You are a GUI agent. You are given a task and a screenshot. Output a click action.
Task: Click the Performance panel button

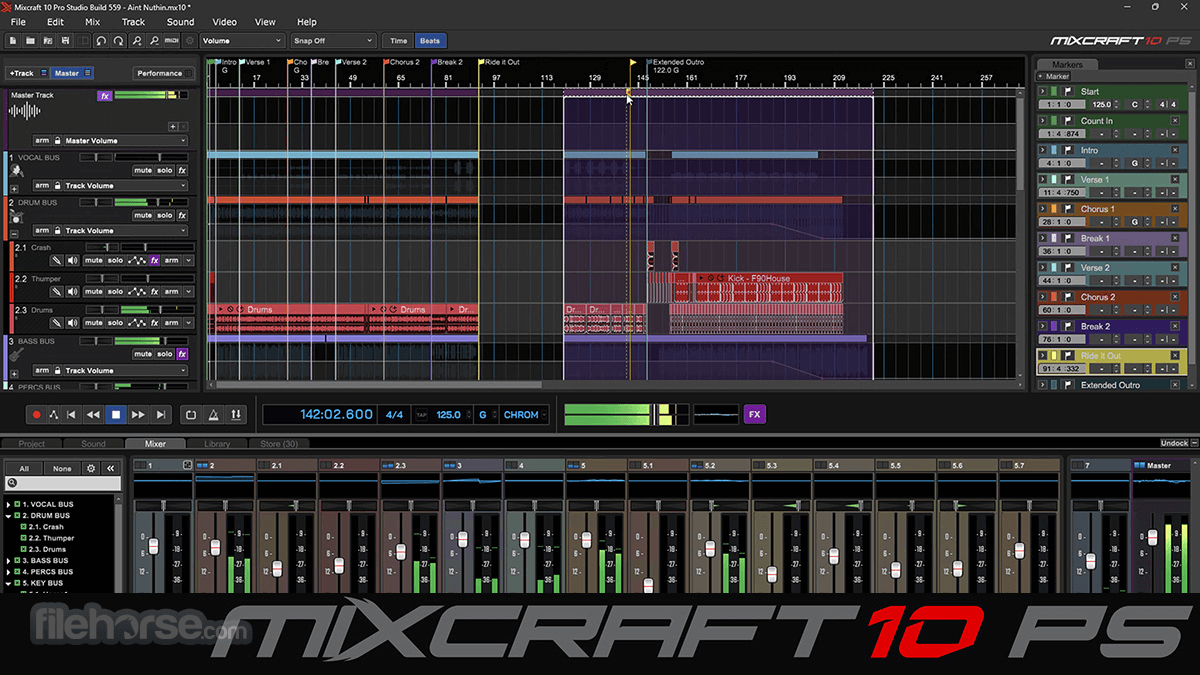pos(164,73)
